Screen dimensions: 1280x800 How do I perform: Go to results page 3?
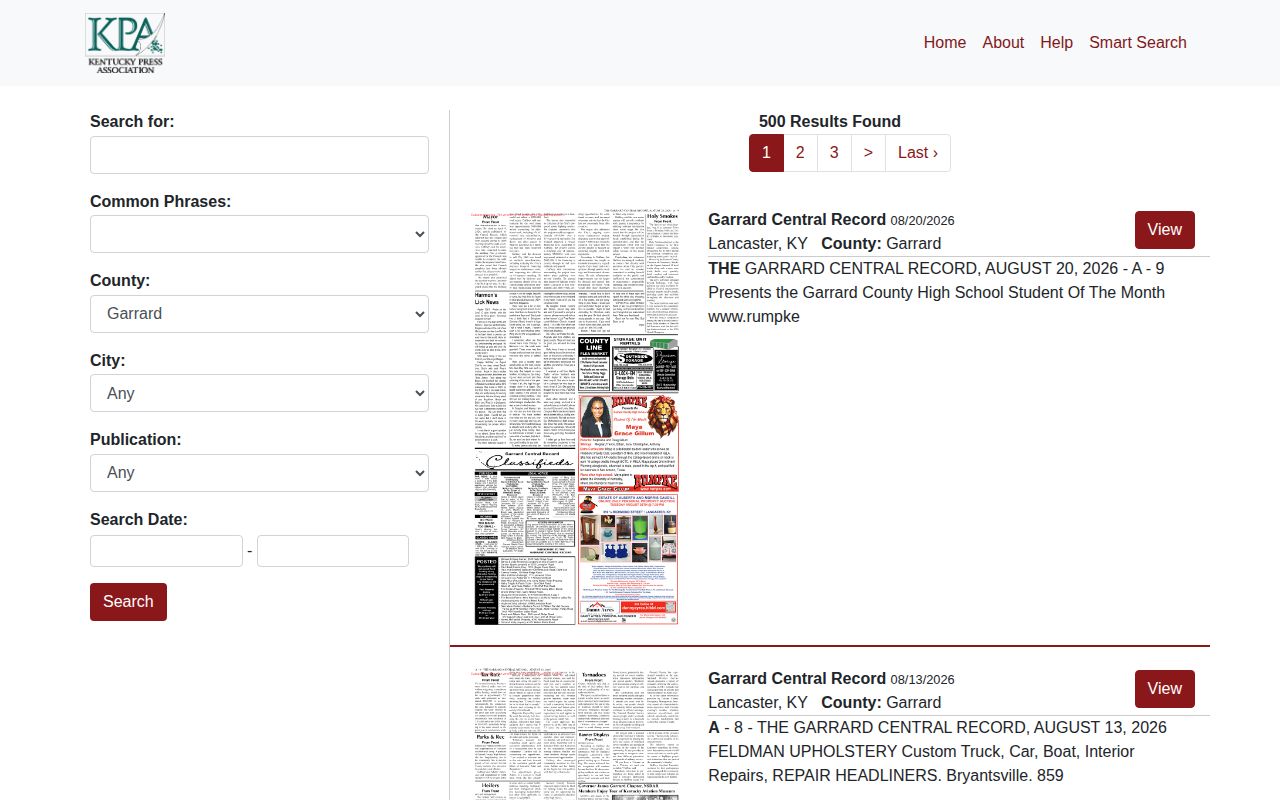834,153
